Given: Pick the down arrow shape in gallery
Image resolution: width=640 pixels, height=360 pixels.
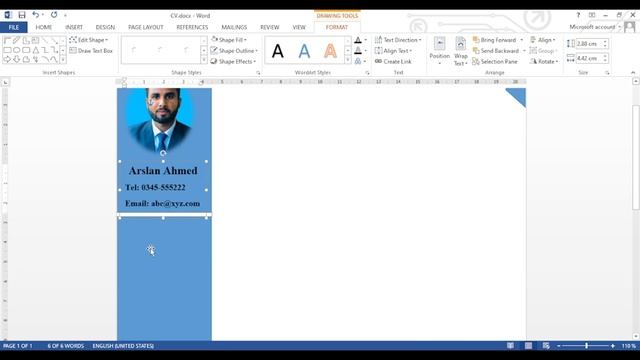Looking at the screenshot, I should click(x=17, y=60).
